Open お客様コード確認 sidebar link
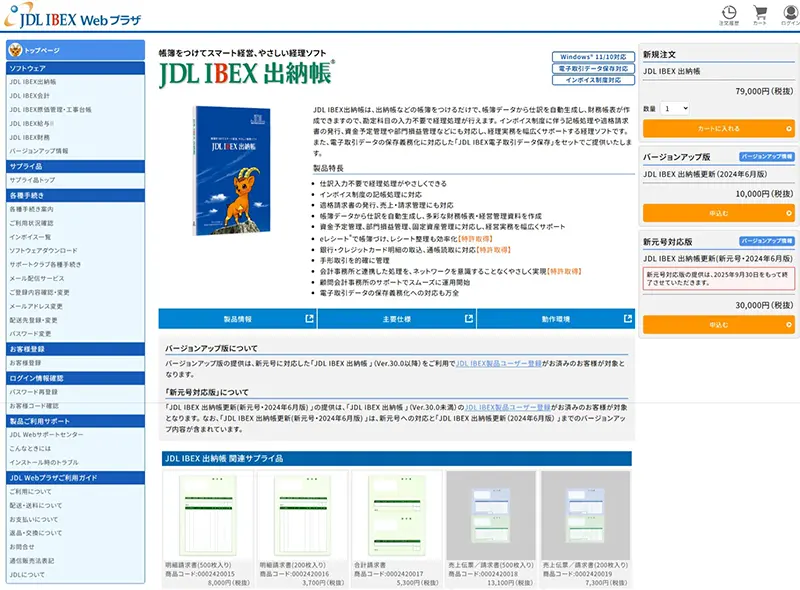The image size is (800, 590). (34, 406)
